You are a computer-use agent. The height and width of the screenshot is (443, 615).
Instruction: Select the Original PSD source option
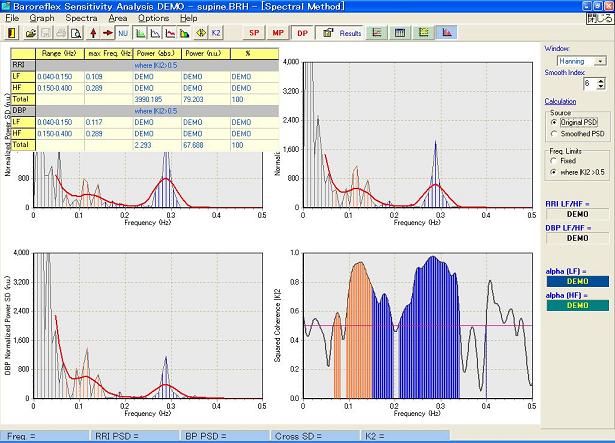click(x=574, y=122)
